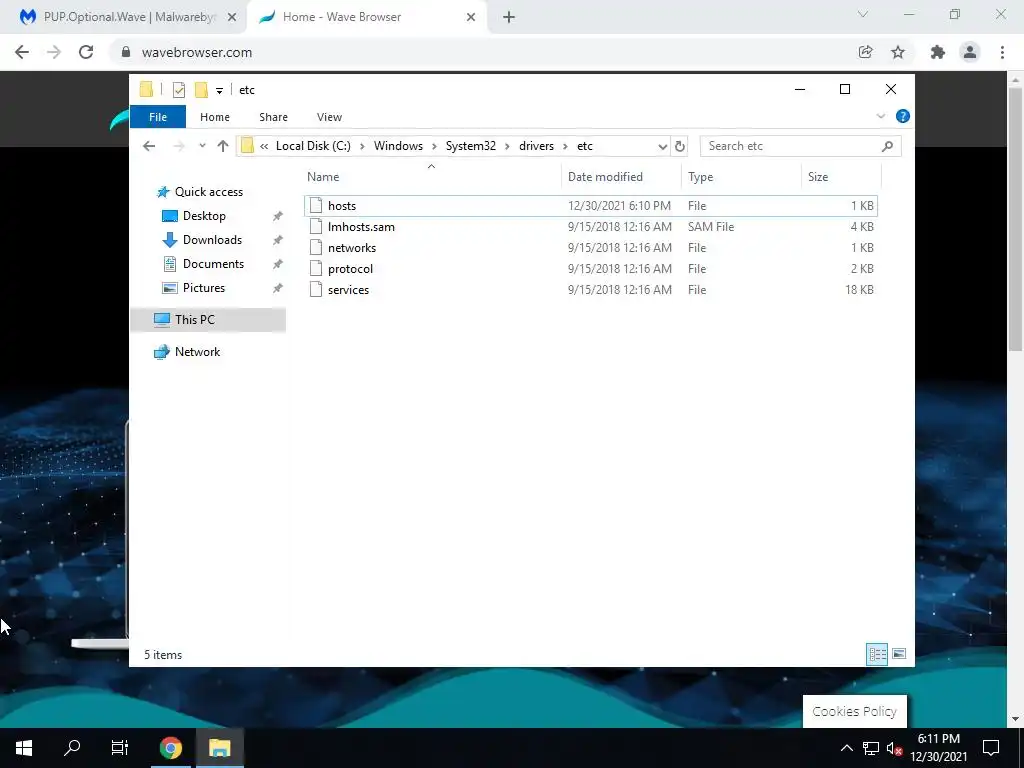The image size is (1024, 768).
Task: Expand the Explorer ribbon chevron
Action: click(x=880, y=116)
